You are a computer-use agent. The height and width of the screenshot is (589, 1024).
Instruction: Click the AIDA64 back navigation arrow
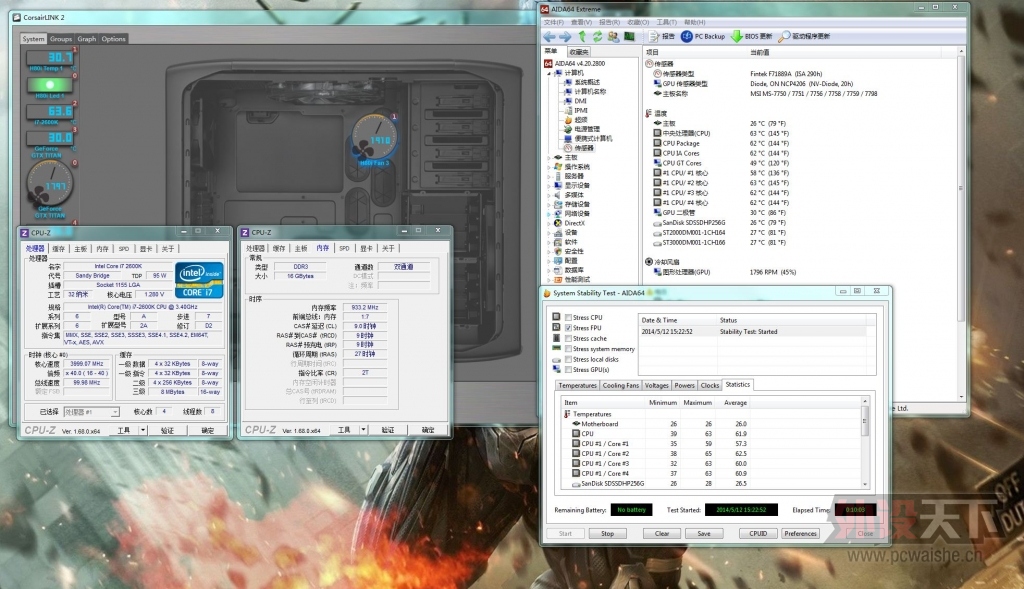pyautogui.click(x=549, y=37)
